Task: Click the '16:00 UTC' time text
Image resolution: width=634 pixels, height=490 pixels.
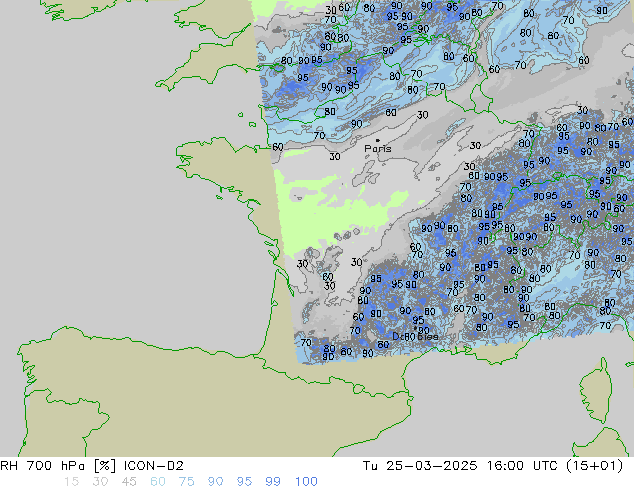Action: [524, 466]
